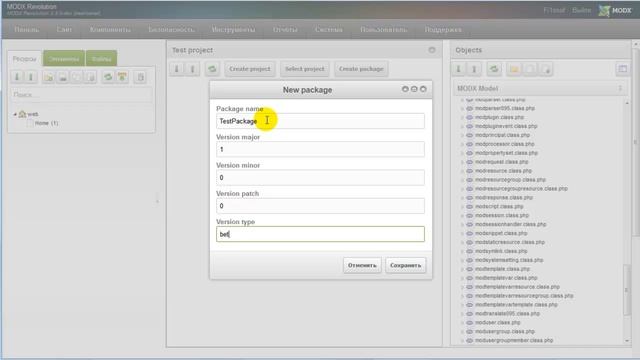Open the Система menu
The image size is (640, 360).
(x=329, y=29)
